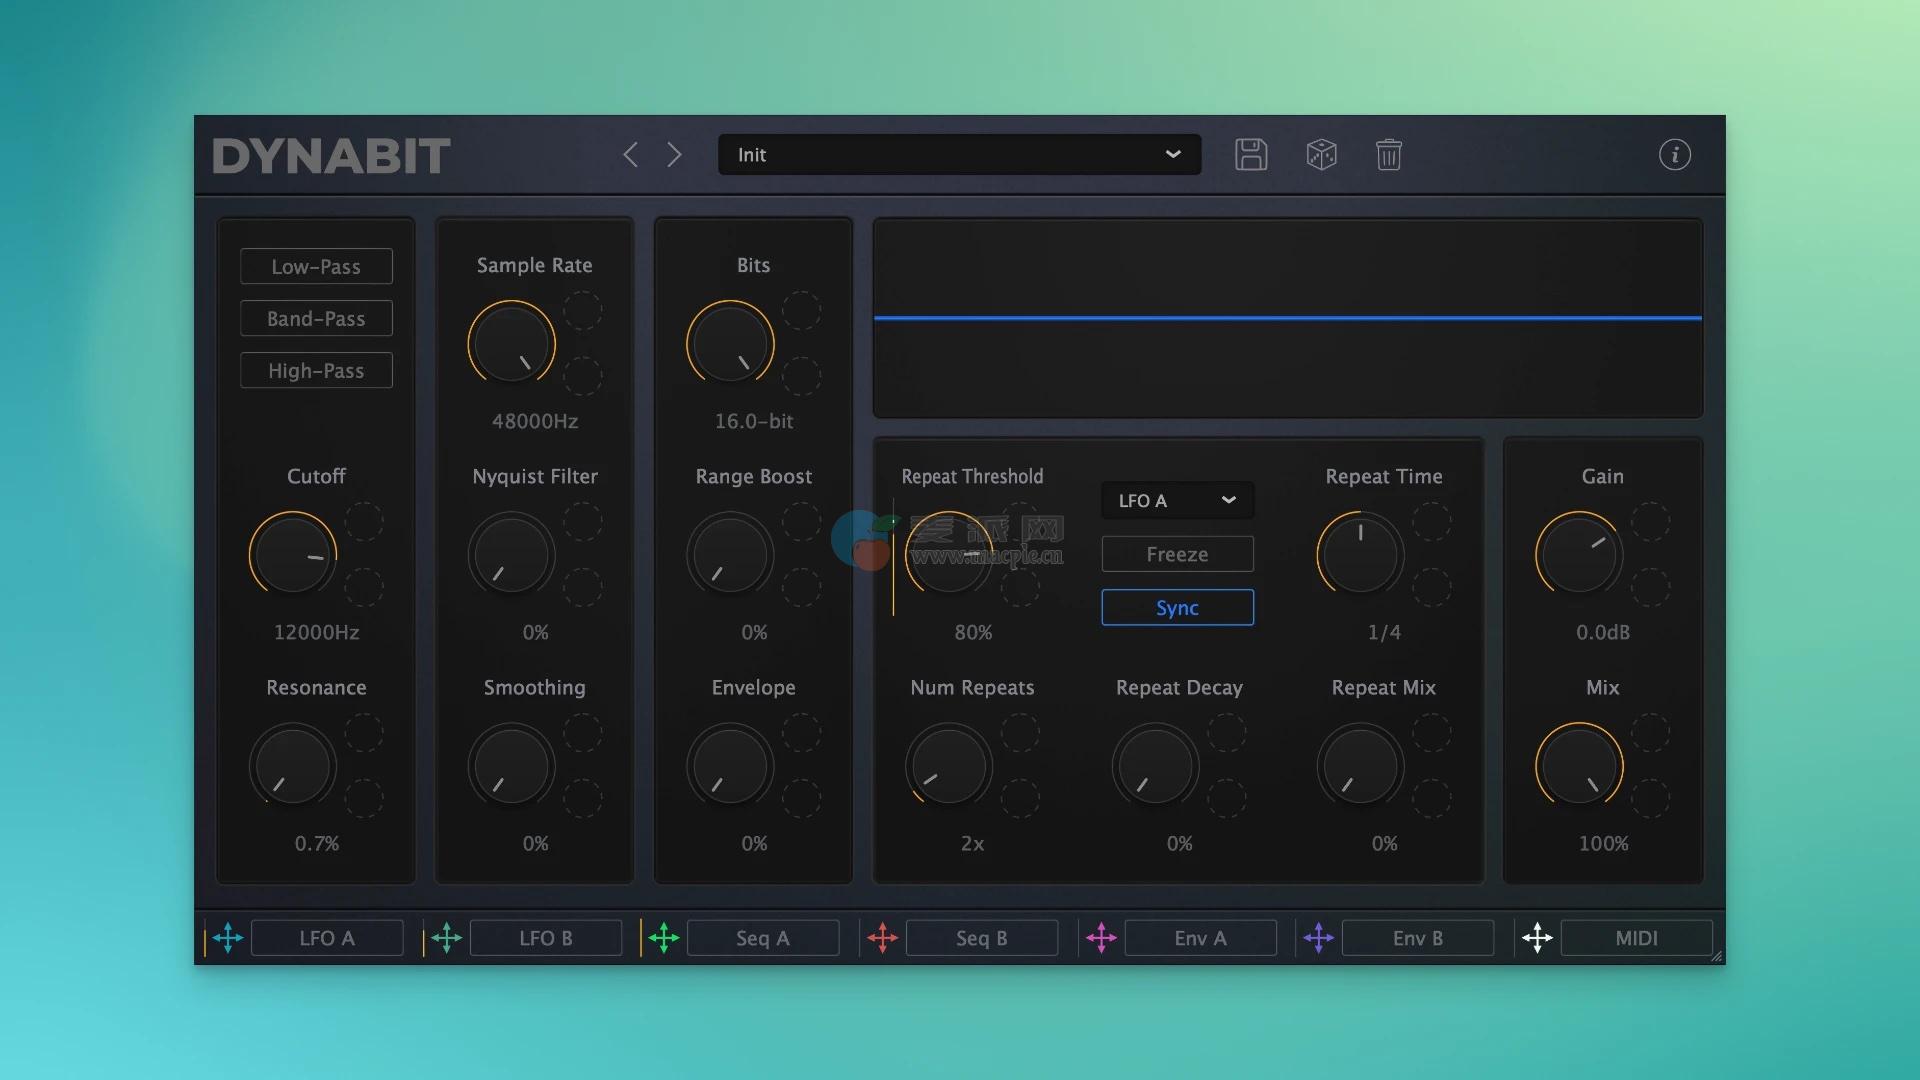Click the white MIDI drag-assign crosshair icon
1920x1080 pixels.
pyautogui.click(x=1537, y=938)
